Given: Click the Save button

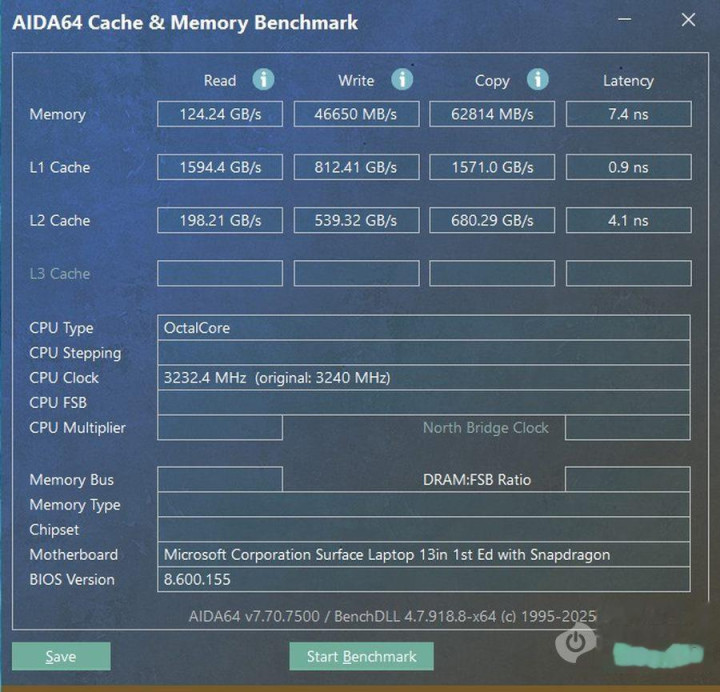Looking at the screenshot, I should point(61,656).
